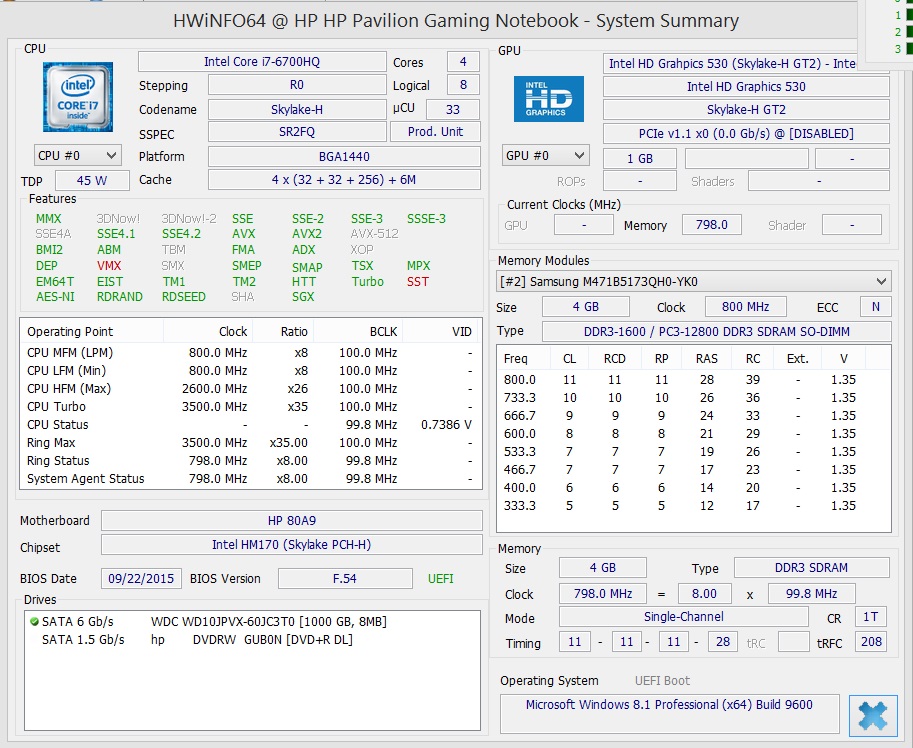
Task: Select the Ring Max row
Action: pyautogui.click(x=250, y=443)
